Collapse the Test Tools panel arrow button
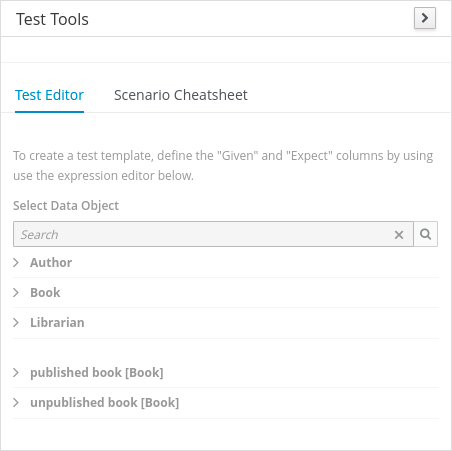The height and width of the screenshot is (451, 452). (x=425, y=18)
